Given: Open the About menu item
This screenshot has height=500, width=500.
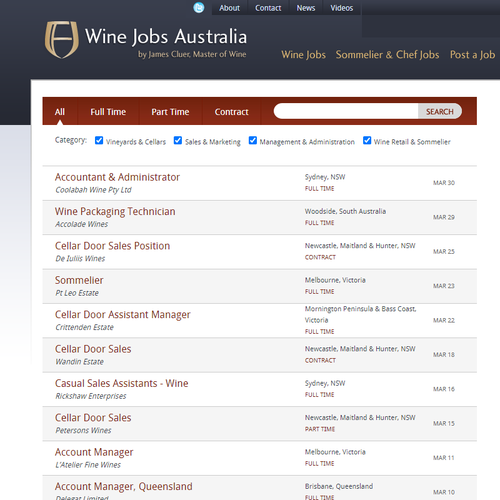Looking at the screenshot, I should coord(229,8).
